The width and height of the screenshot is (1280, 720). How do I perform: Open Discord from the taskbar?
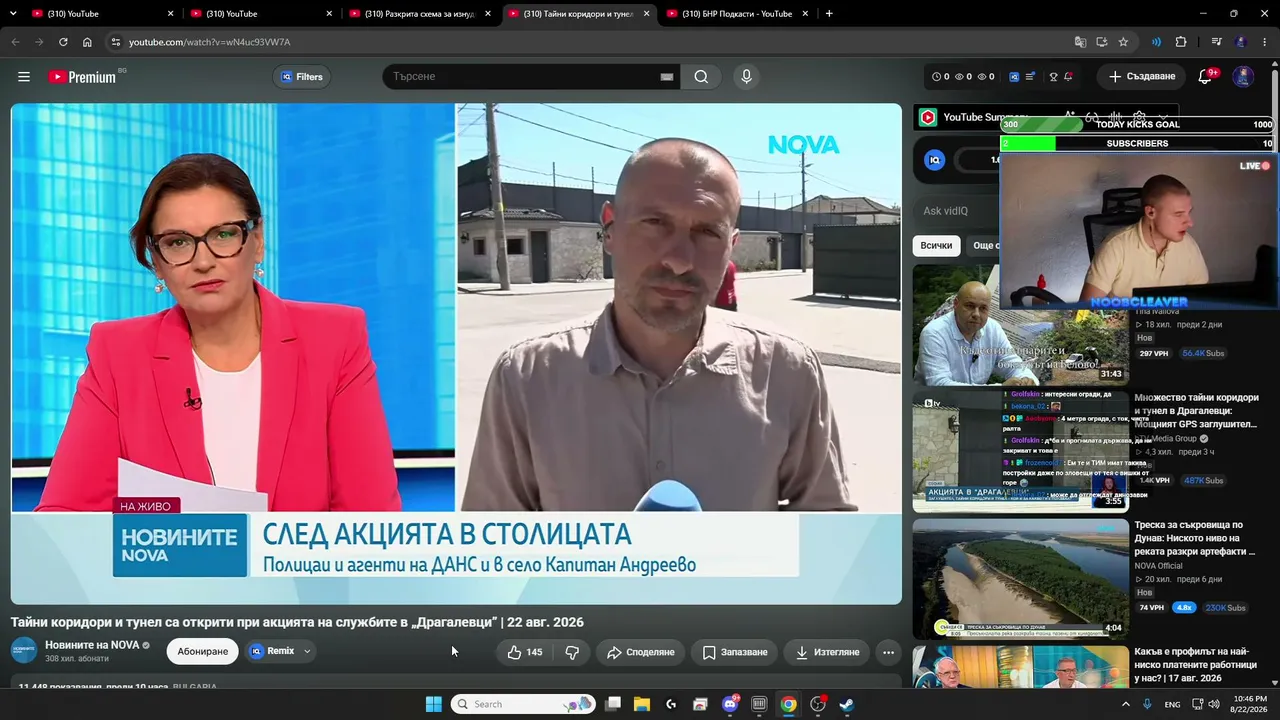[x=730, y=704]
